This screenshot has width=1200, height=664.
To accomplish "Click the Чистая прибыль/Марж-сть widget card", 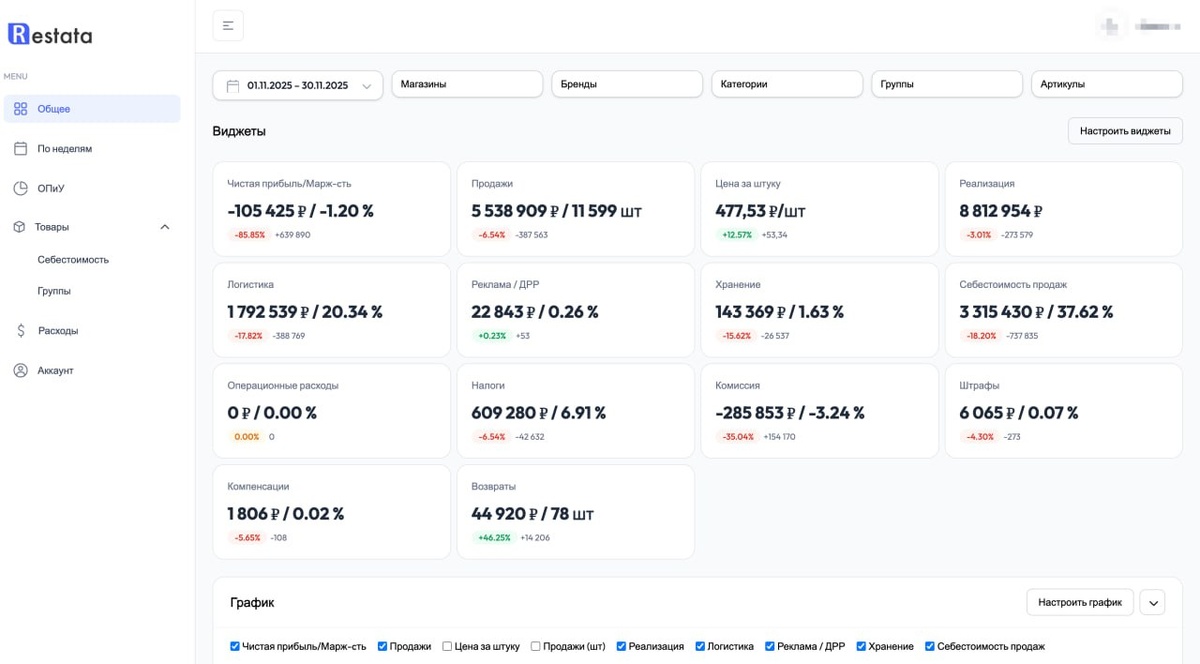I will 332,209.
